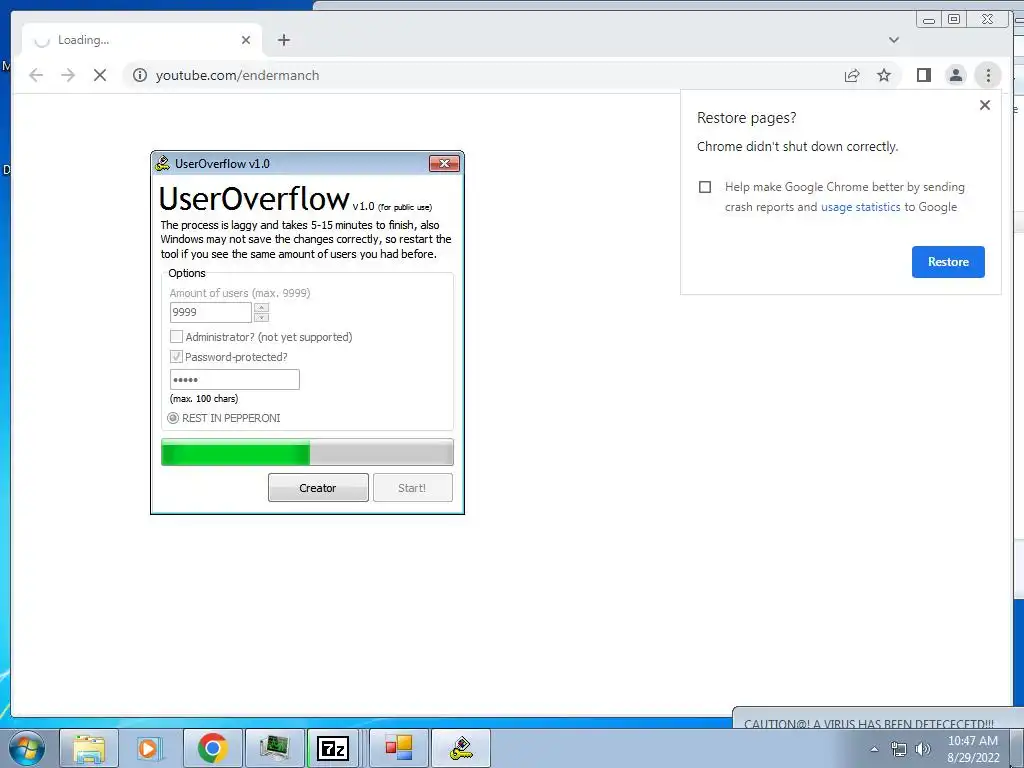This screenshot has width=1024, height=768.
Task: Click the UserOverflow key taskbar icon
Action: click(461, 748)
